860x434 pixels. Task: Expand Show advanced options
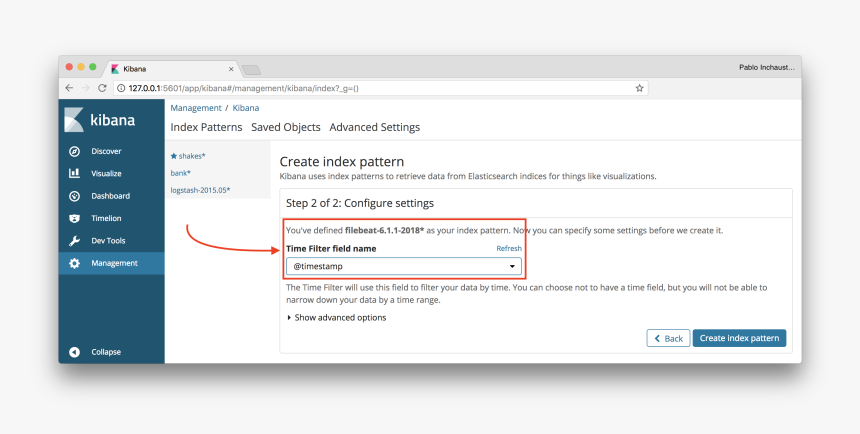pyautogui.click(x=337, y=318)
